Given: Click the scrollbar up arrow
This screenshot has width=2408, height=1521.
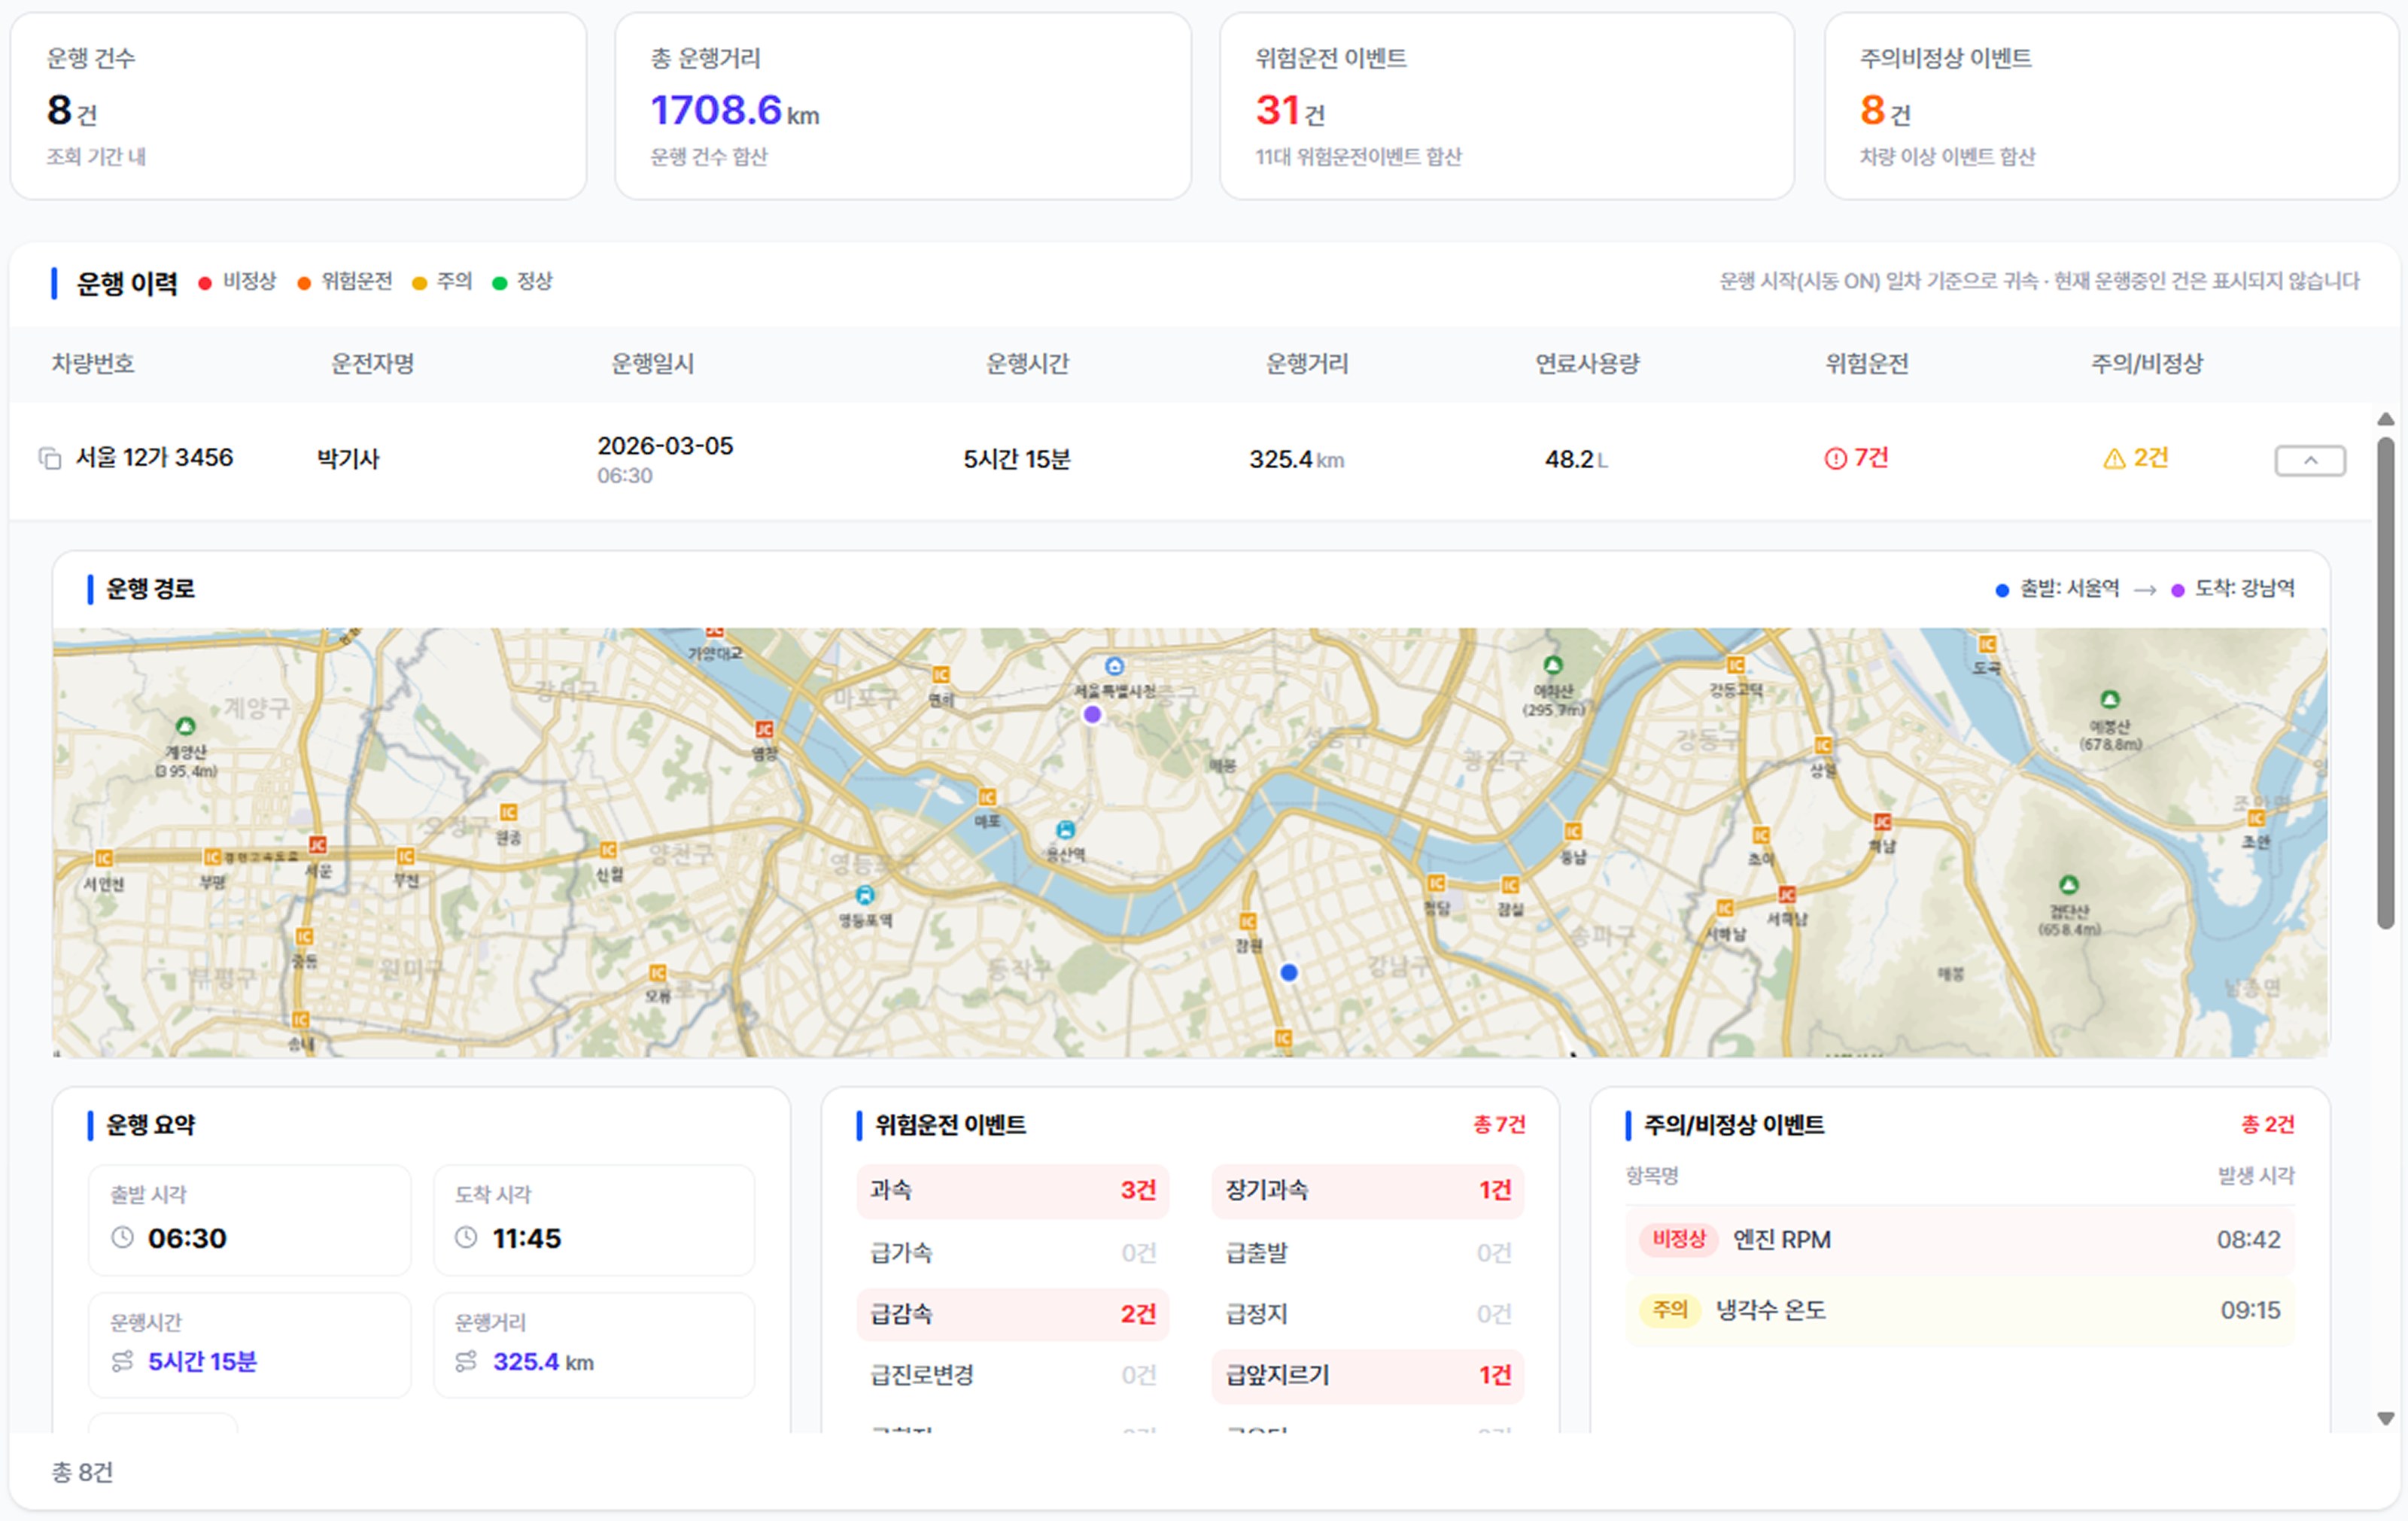Looking at the screenshot, I should (2386, 419).
